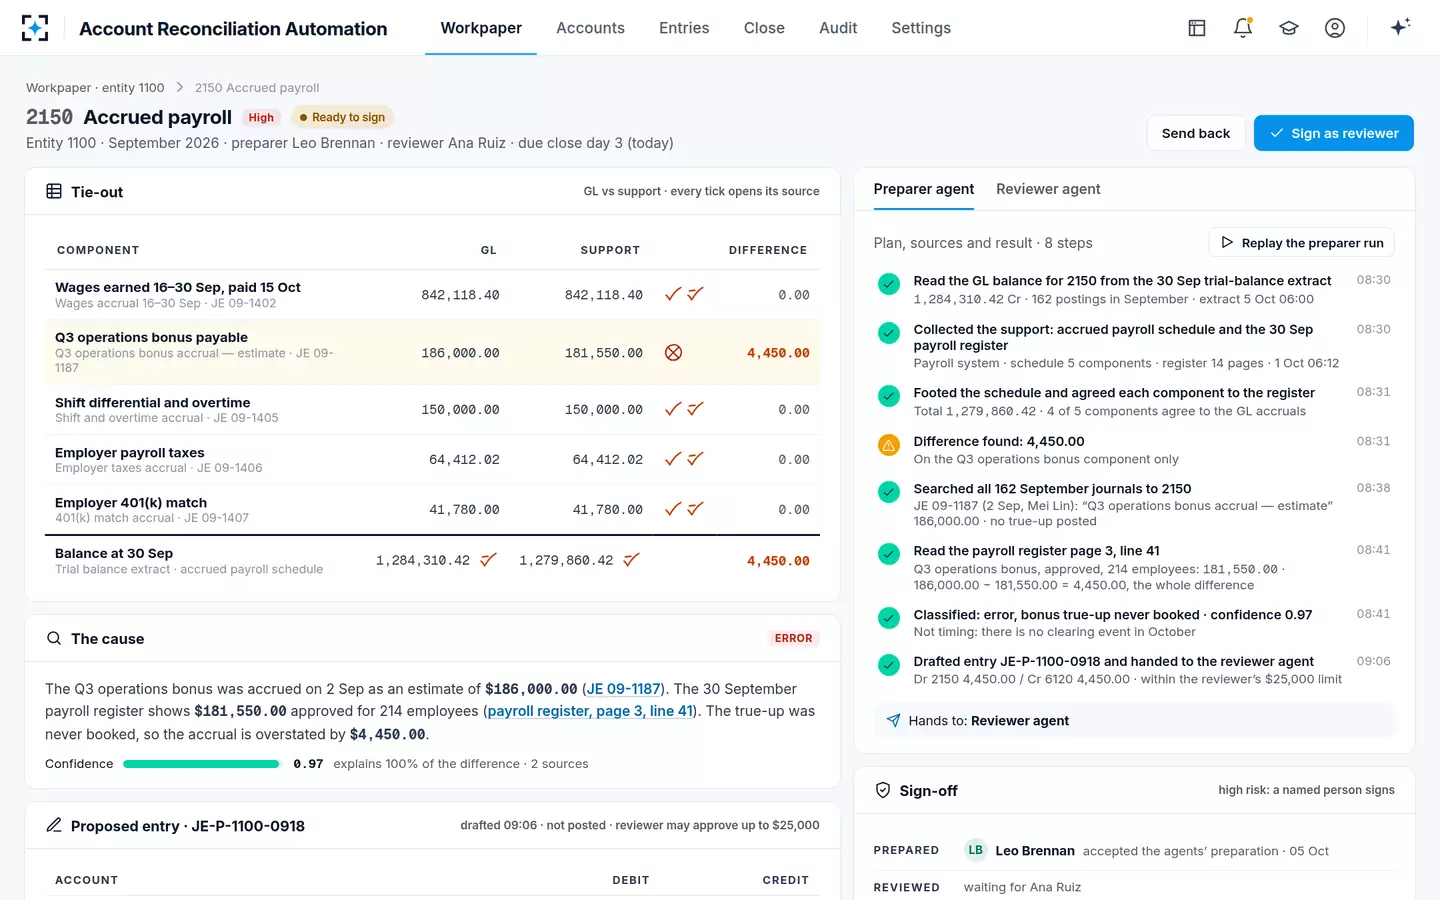Click the Ready to sign status badge

coord(342,117)
